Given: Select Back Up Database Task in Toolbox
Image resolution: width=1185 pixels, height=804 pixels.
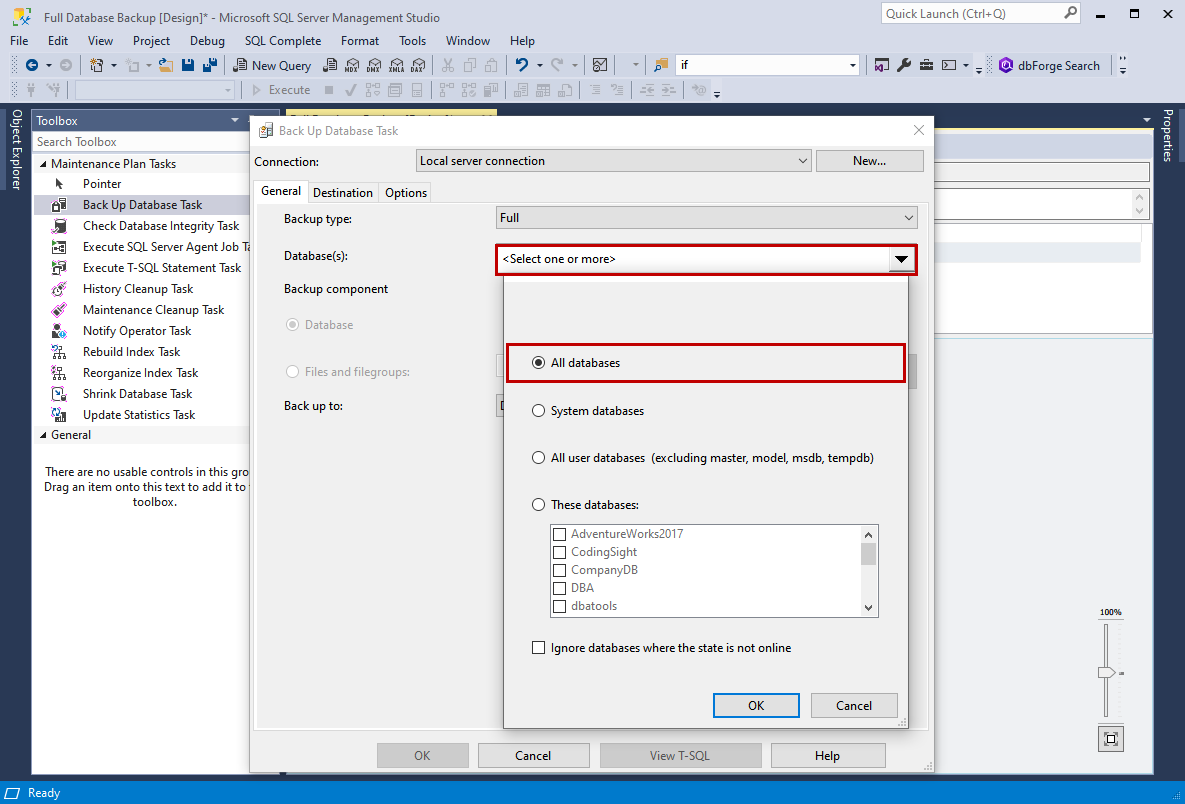Looking at the screenshot, I should point(141,205).
